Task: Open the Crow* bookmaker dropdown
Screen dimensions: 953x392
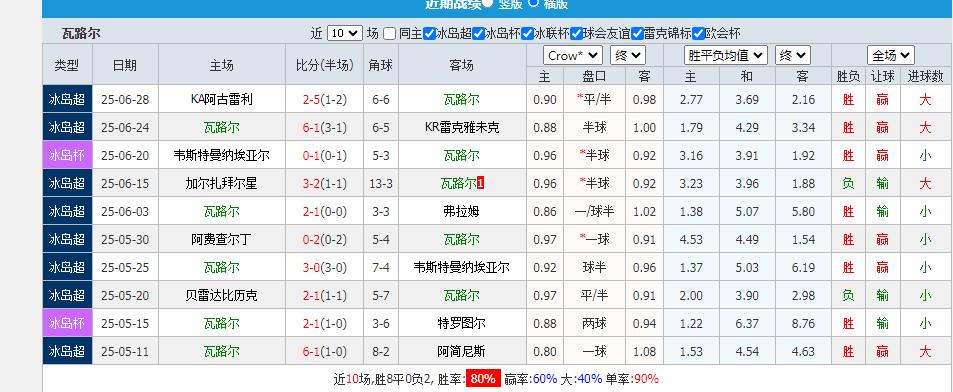Action: coord(573,56)
